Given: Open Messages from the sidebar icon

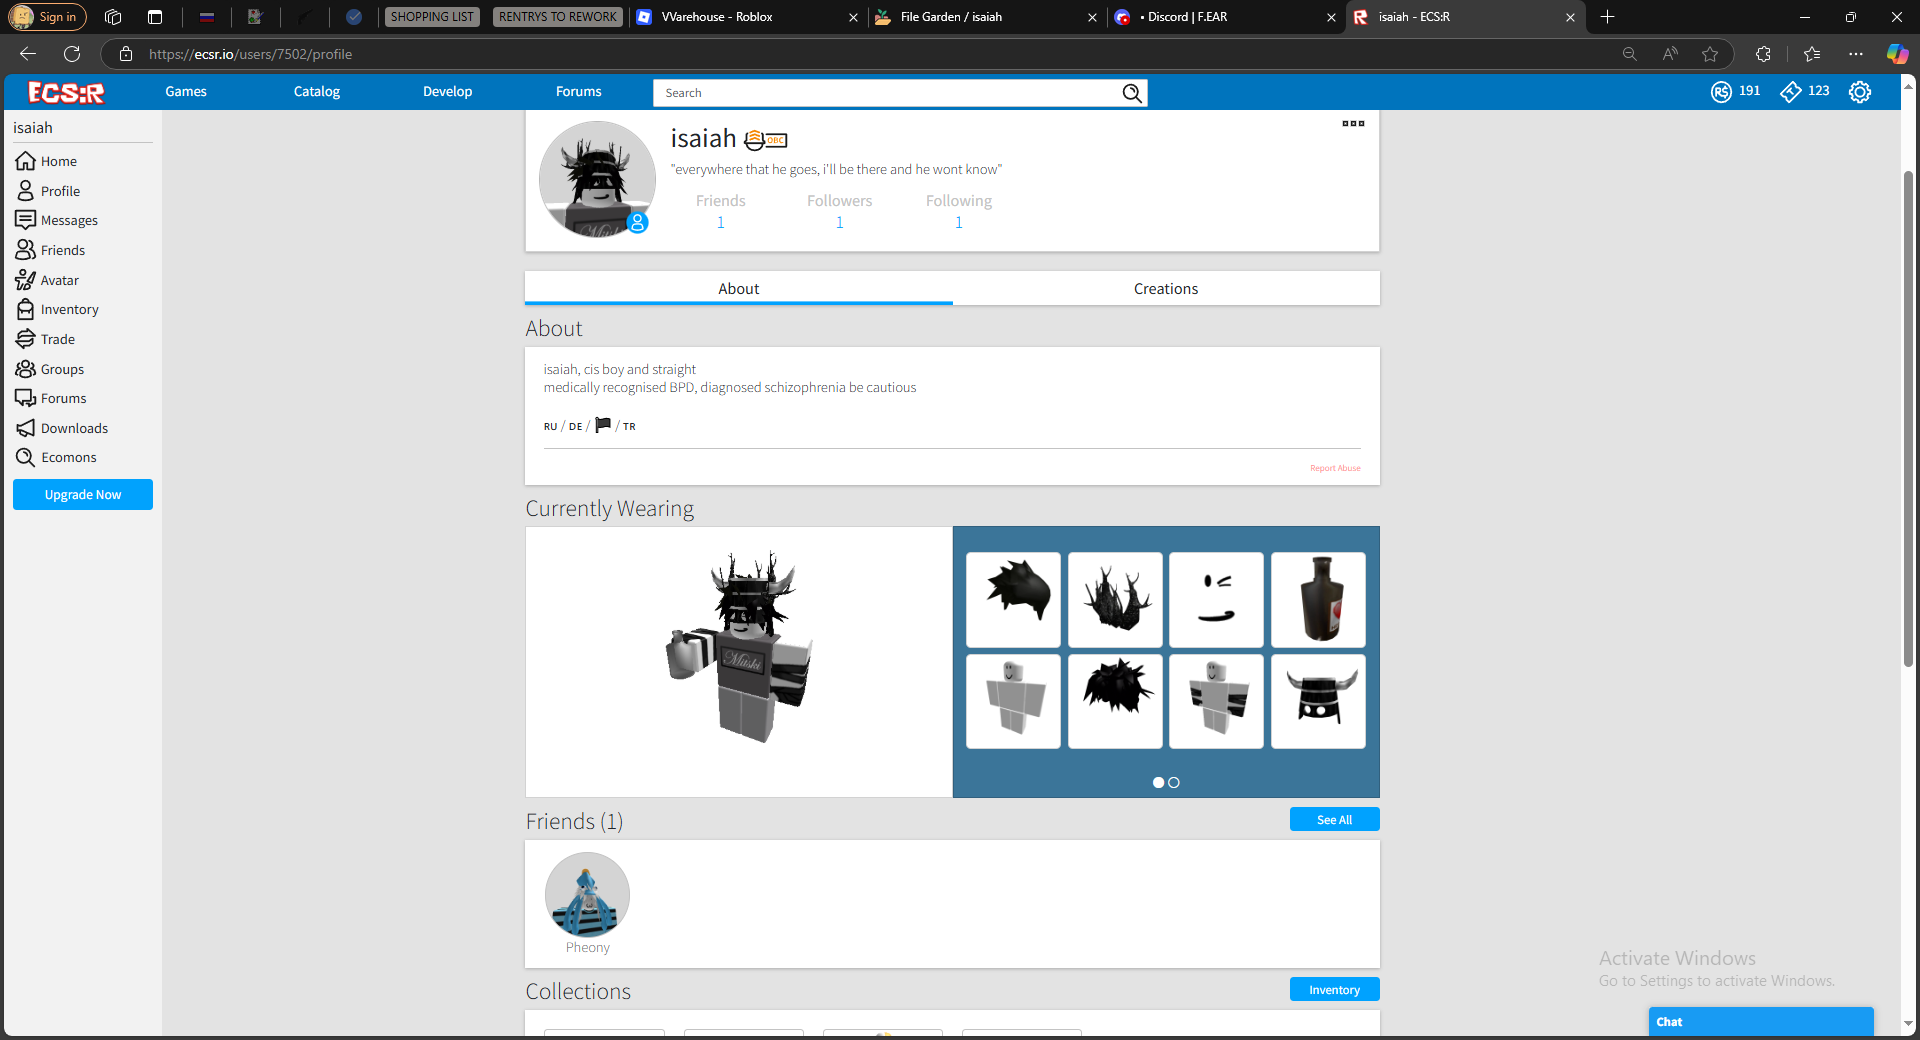Looking at the screenshot, I should coord(25,220).
